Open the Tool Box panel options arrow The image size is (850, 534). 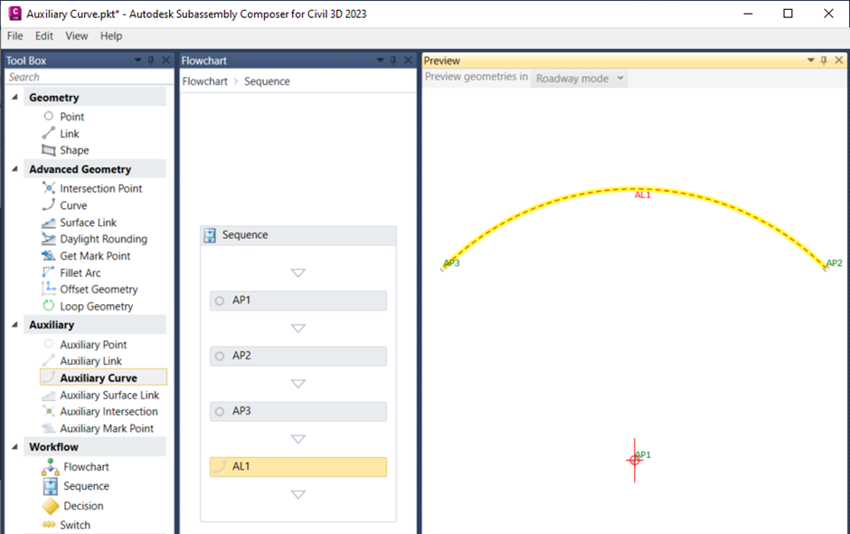[x=138, y=60]
